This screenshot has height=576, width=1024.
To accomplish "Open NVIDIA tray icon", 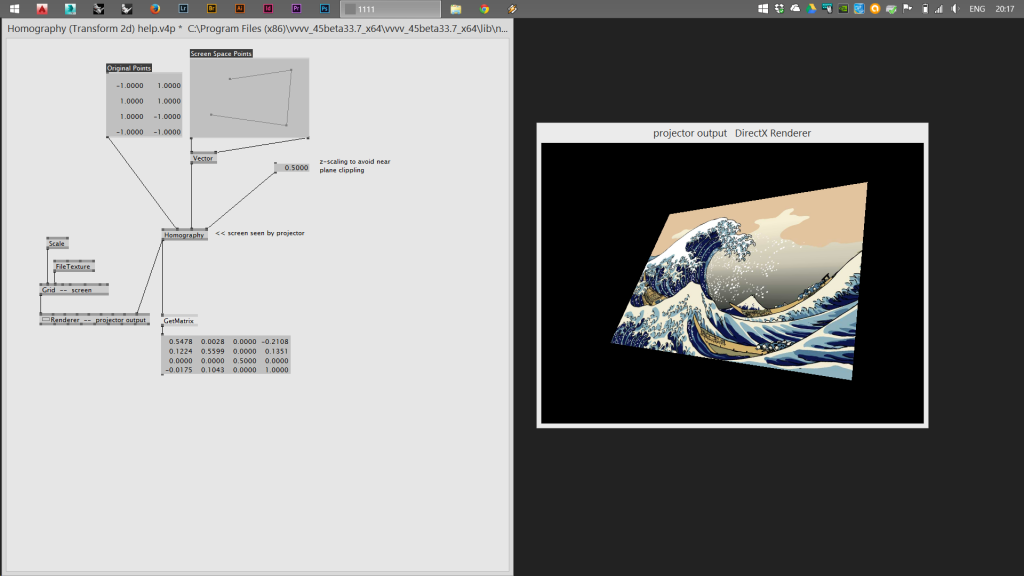I will pyautogui.click(x=843, y=8).
